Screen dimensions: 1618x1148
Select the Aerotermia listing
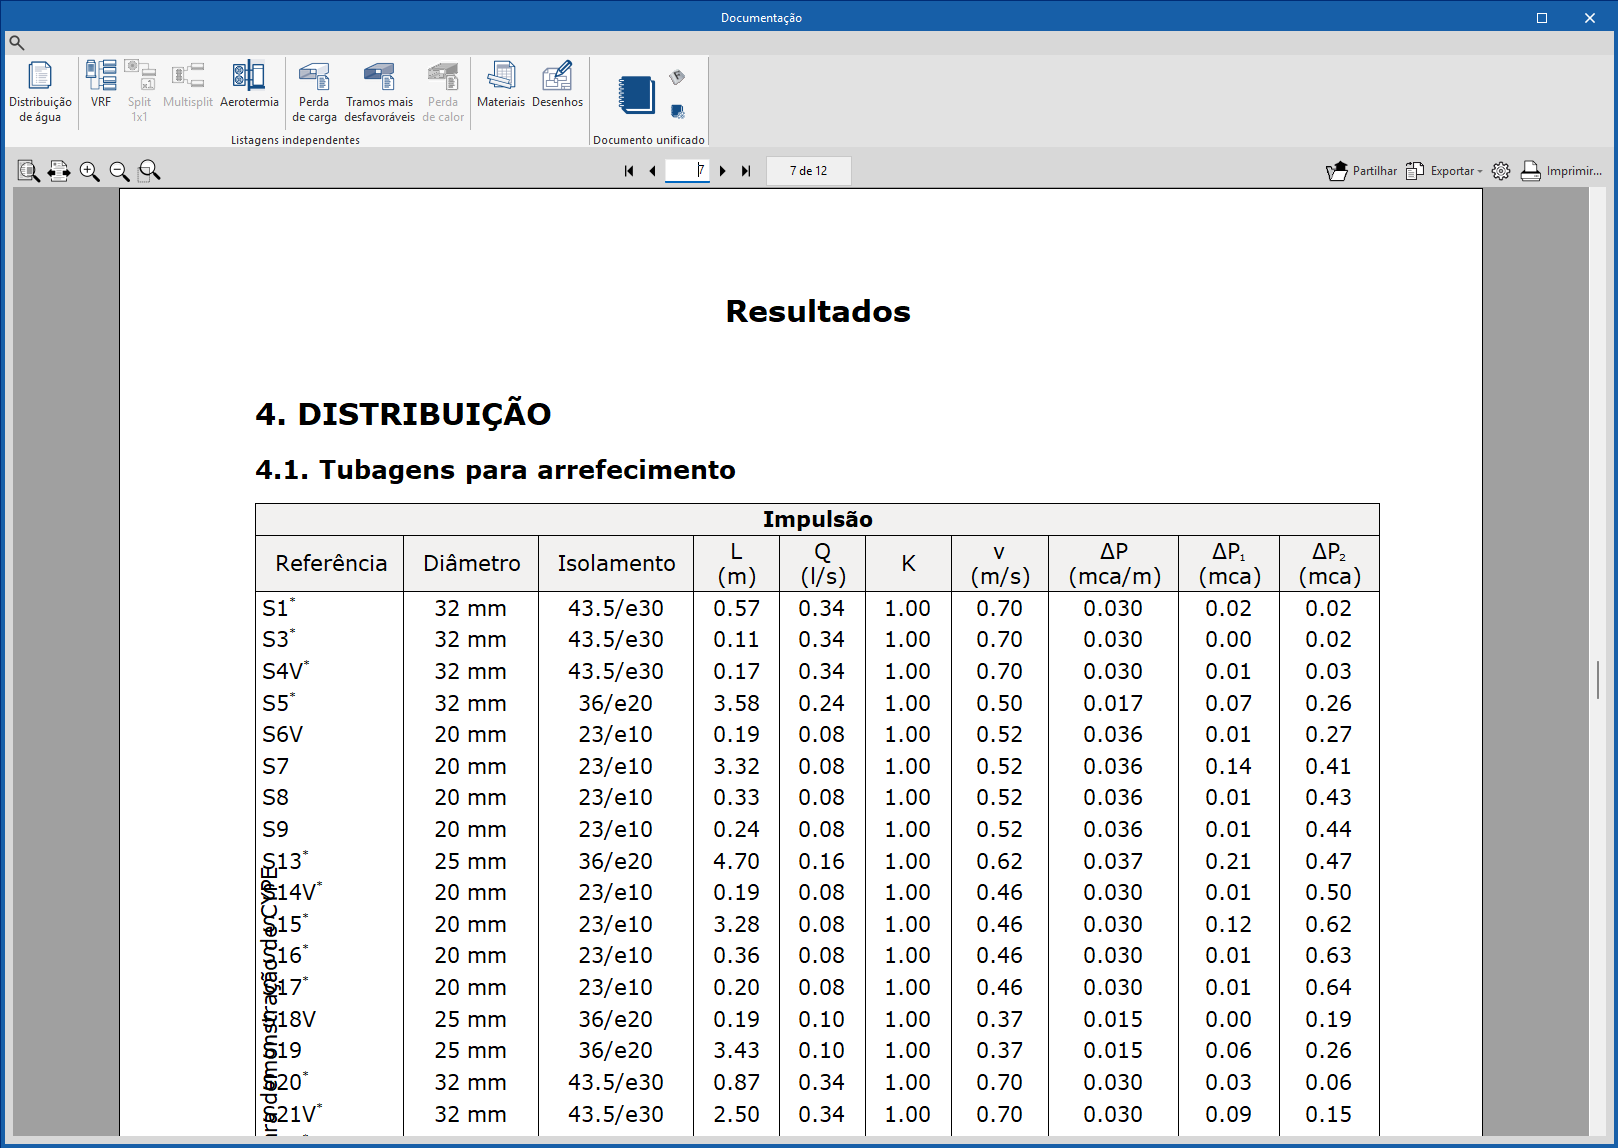(249, 84)
